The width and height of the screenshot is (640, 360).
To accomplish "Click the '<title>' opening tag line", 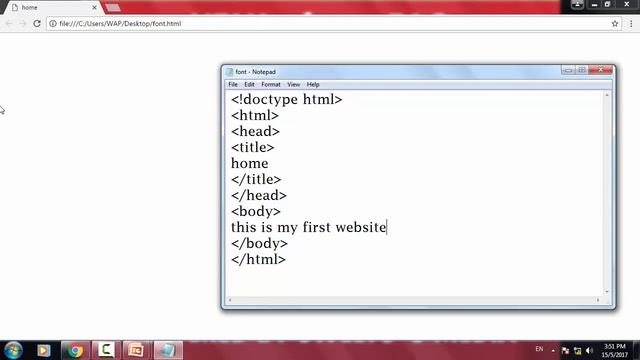I will 253,147.
